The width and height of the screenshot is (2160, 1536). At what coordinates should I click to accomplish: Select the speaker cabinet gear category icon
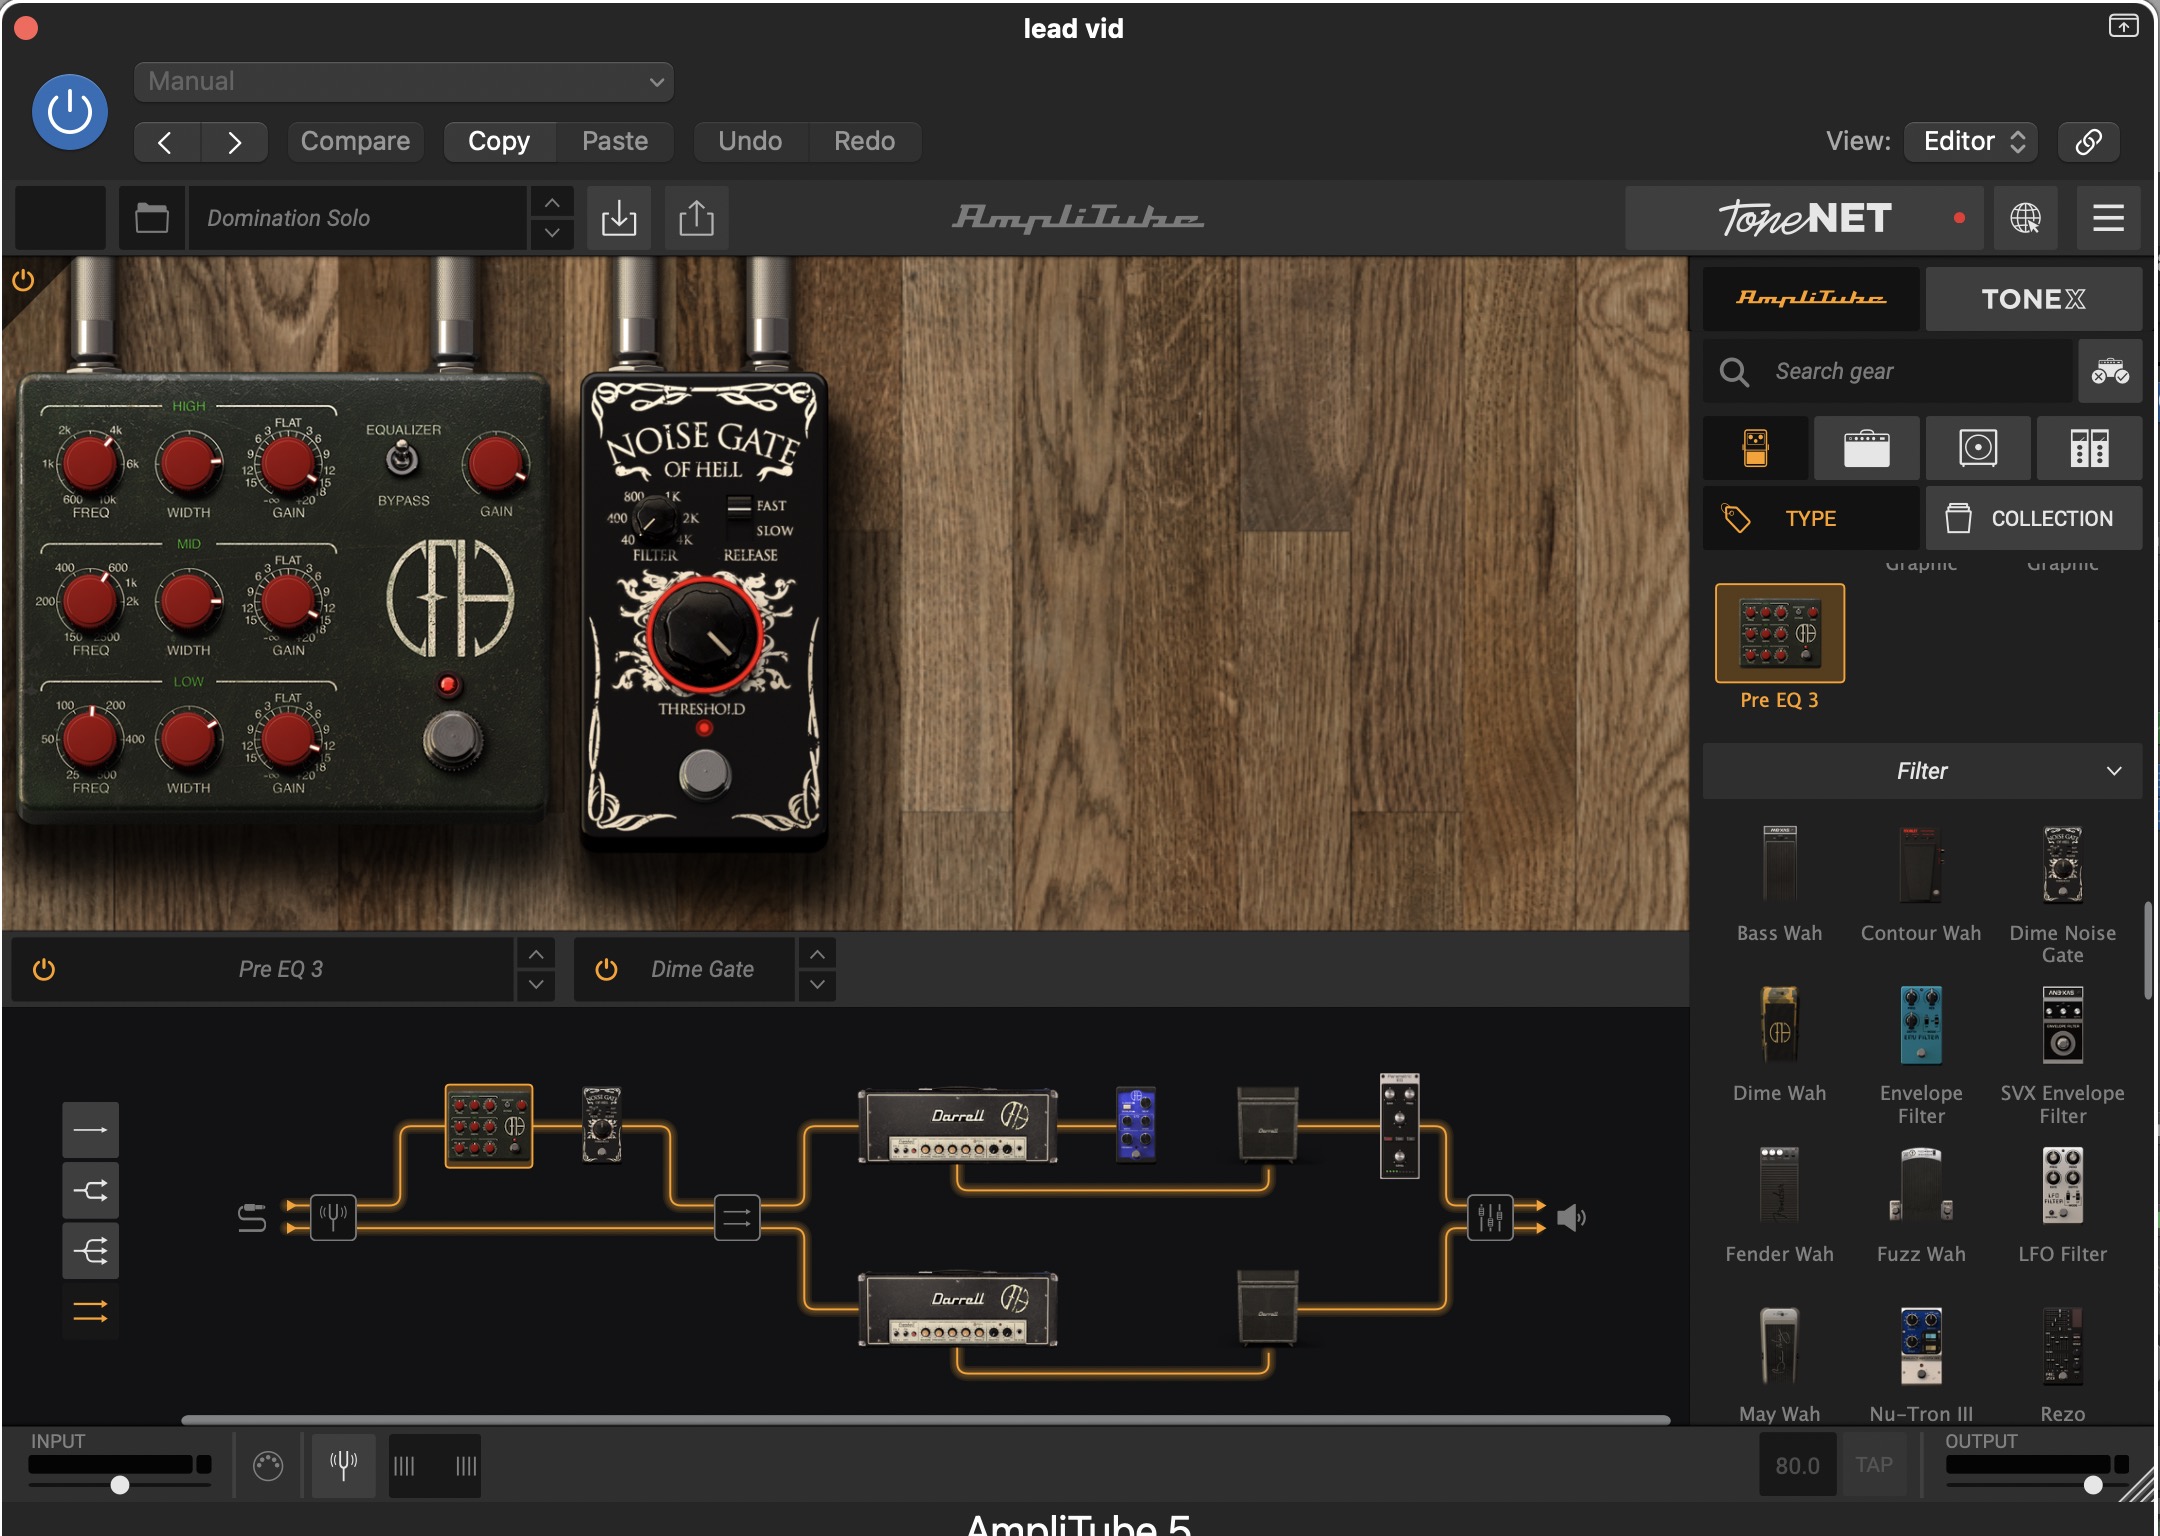[1977, 448]
